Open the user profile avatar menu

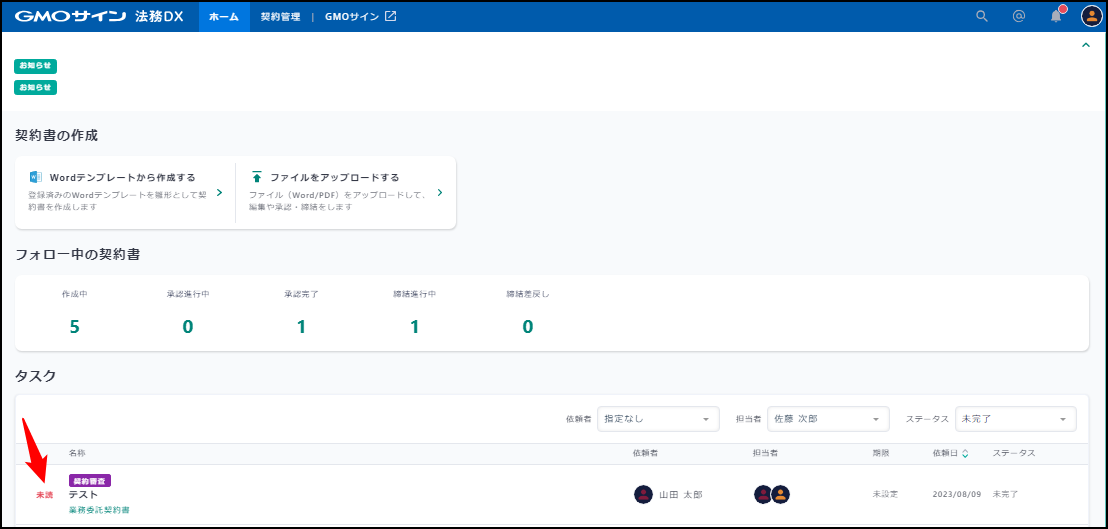pyautogui.click(x=1091, y=16)
